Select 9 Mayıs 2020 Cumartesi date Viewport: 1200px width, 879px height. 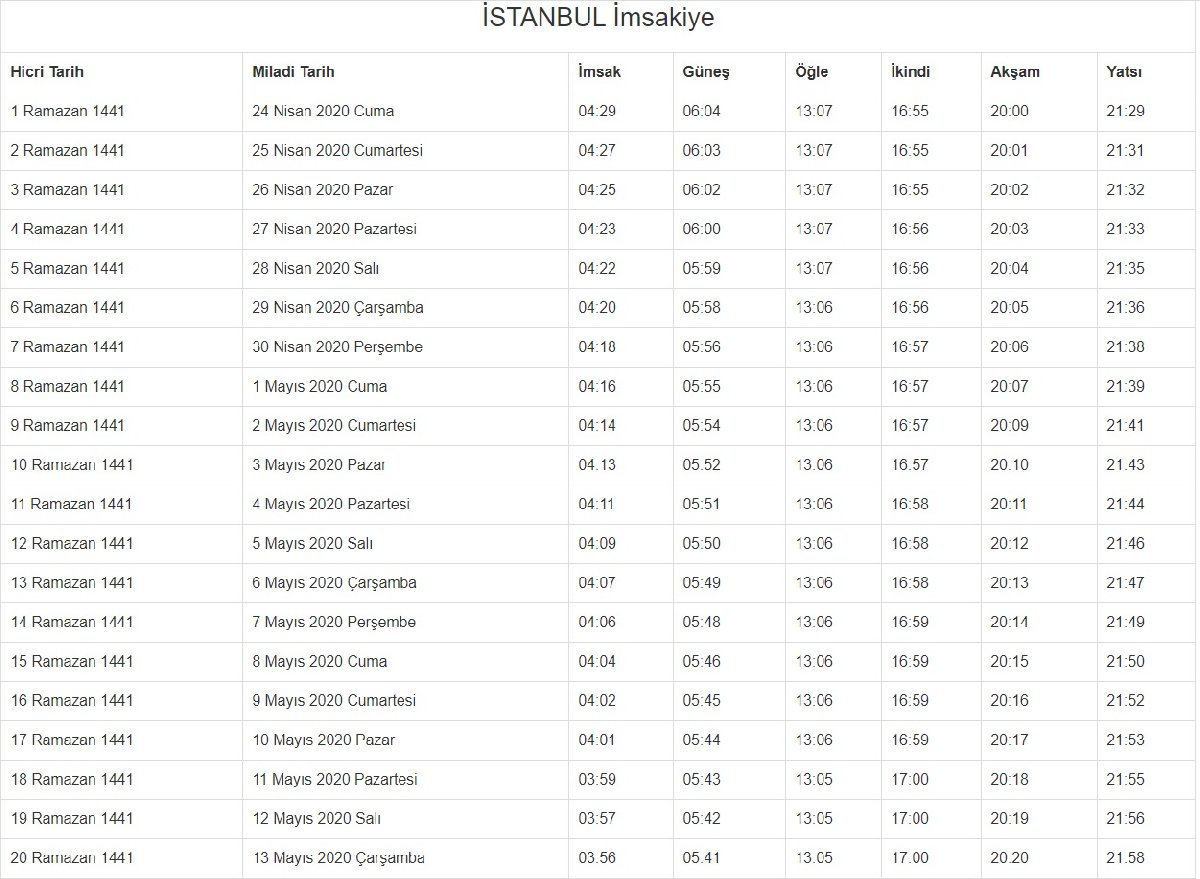click(334, 701)
